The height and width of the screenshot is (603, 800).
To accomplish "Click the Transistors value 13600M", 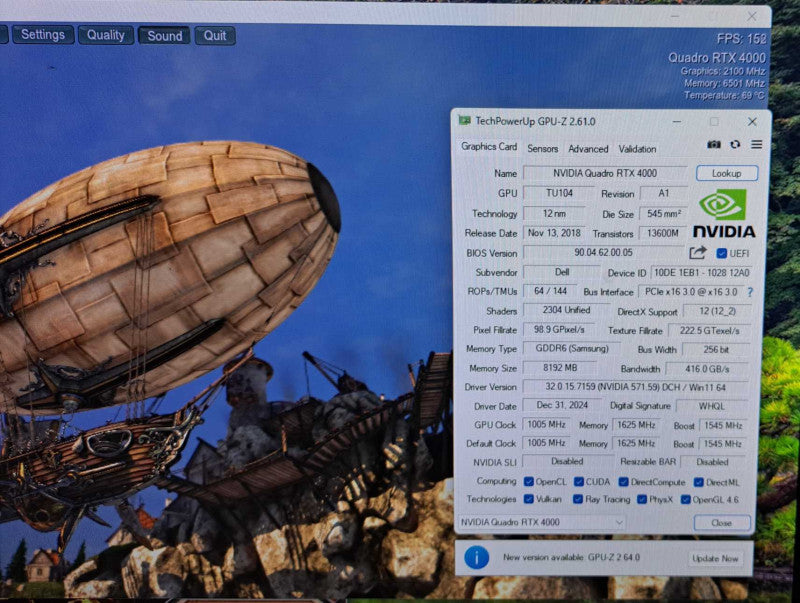I will pyautogui.click(x=663, y=234).
